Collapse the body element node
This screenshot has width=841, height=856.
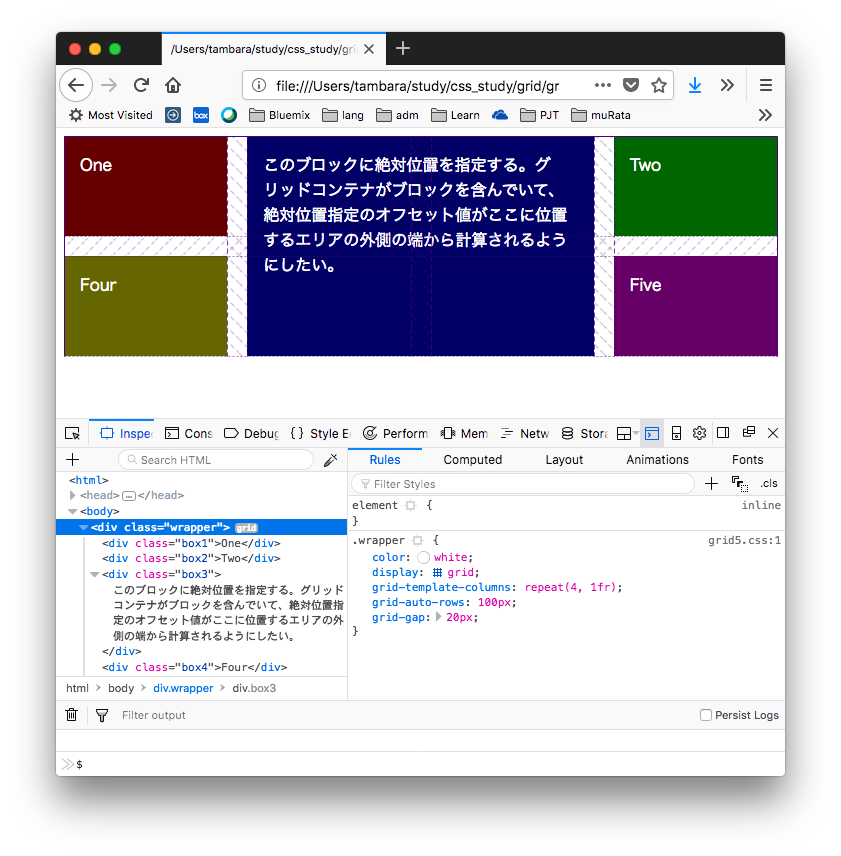tap(72, 512)
